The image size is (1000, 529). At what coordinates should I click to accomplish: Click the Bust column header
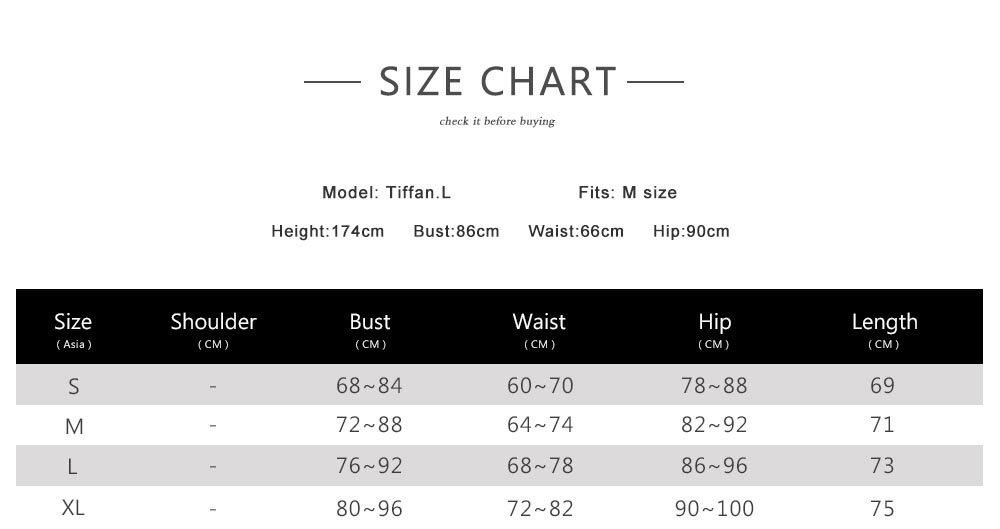pyautogui.click(x=370, y=328)
